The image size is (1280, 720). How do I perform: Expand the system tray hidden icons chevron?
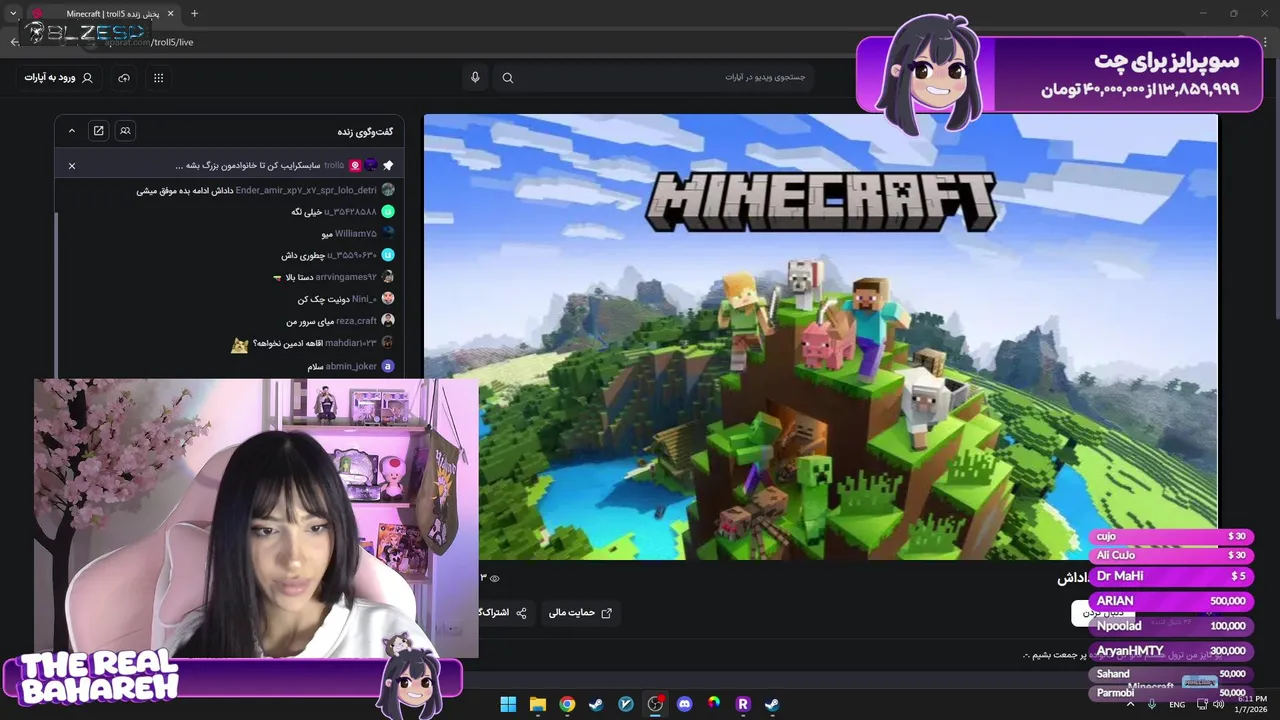click(x=1131, y=704)
